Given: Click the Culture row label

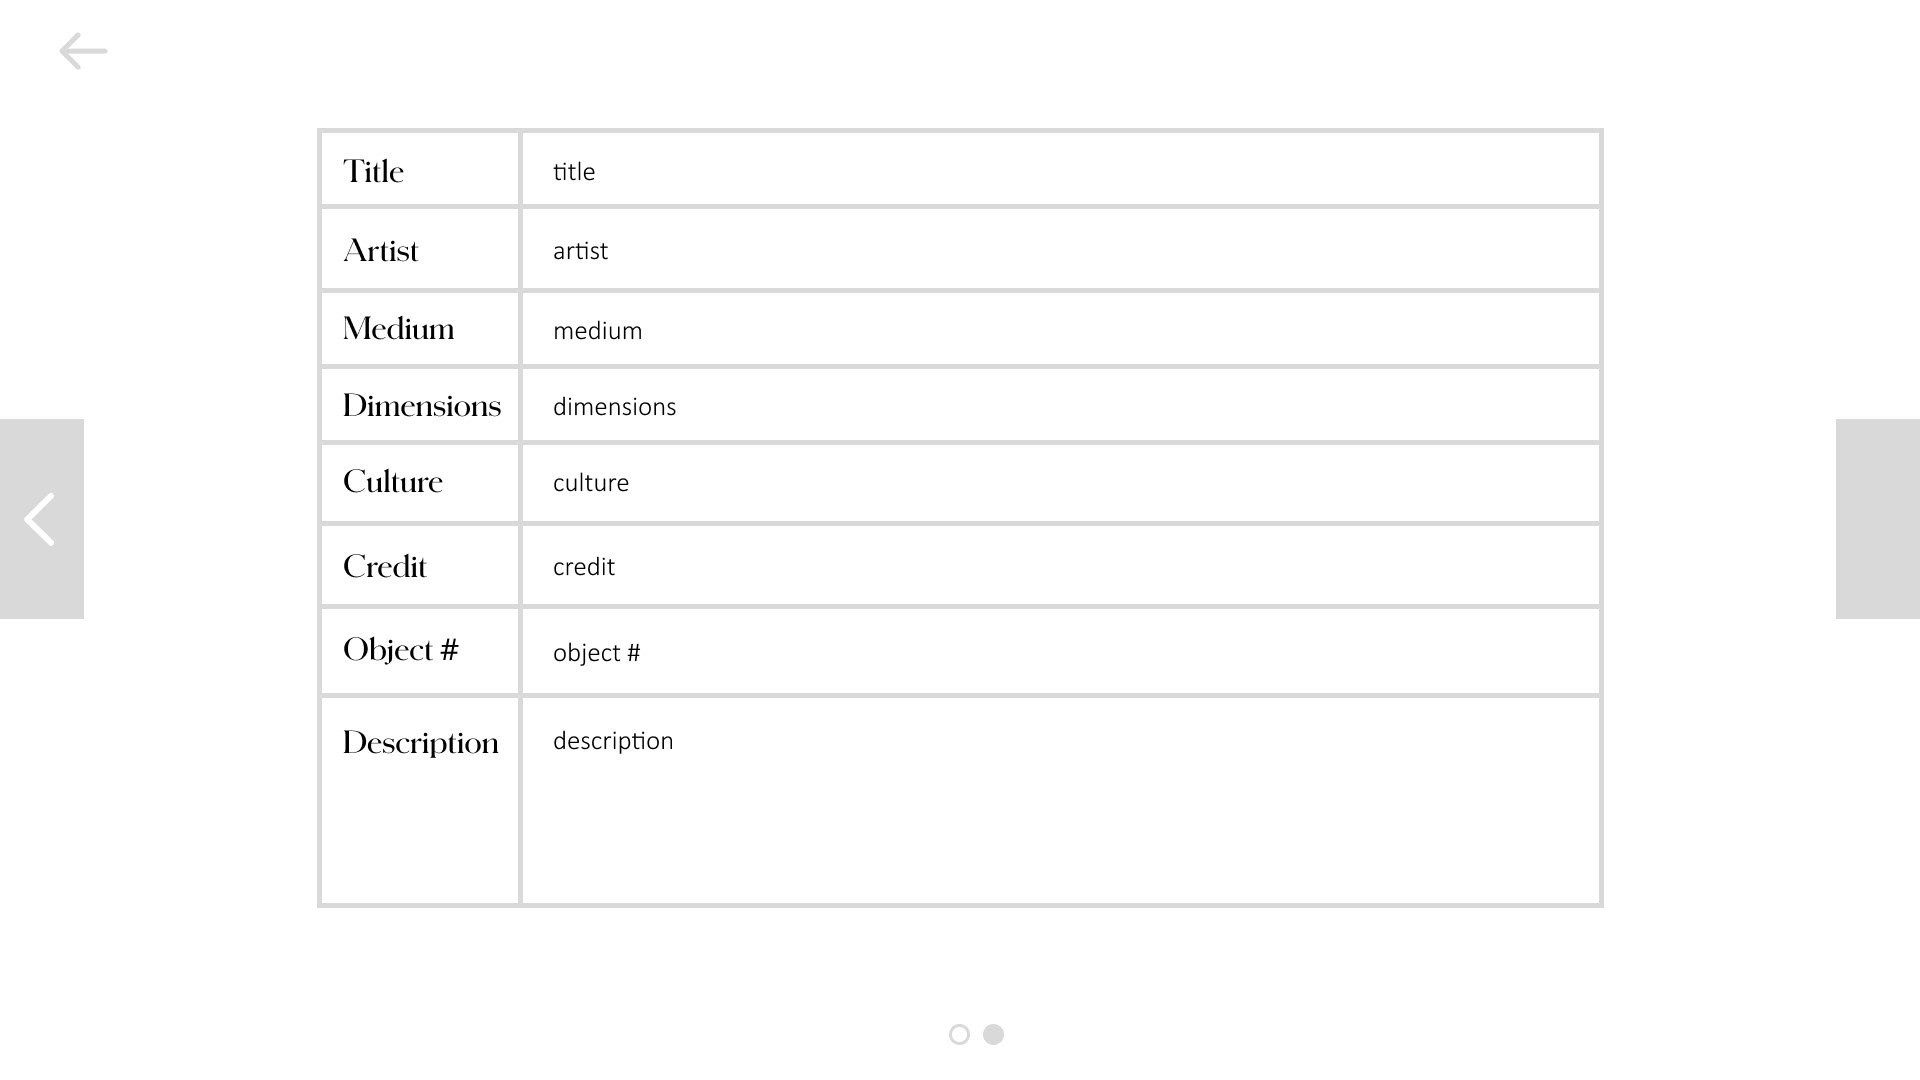Looking at the screenshot, I should 393,482.
